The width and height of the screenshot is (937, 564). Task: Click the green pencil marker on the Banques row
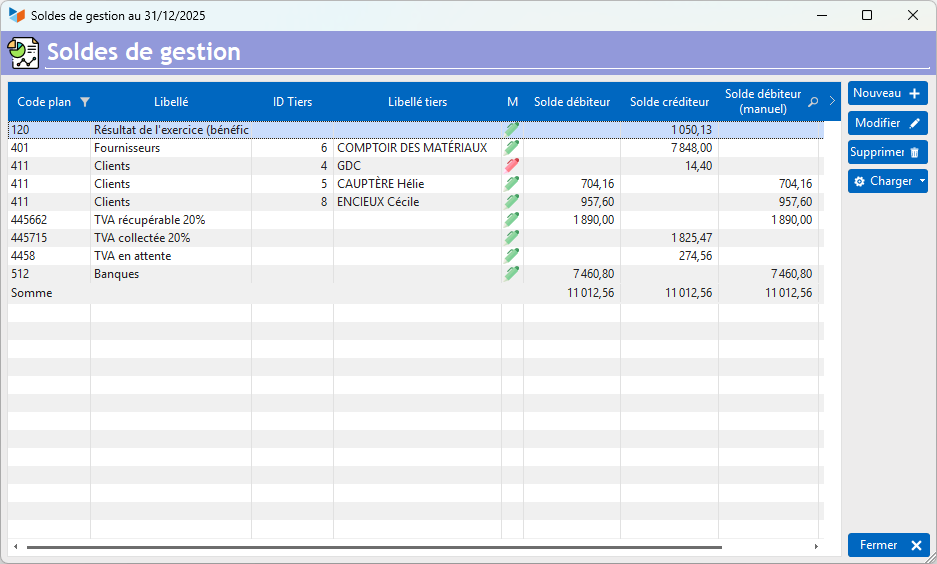point(512,274)
